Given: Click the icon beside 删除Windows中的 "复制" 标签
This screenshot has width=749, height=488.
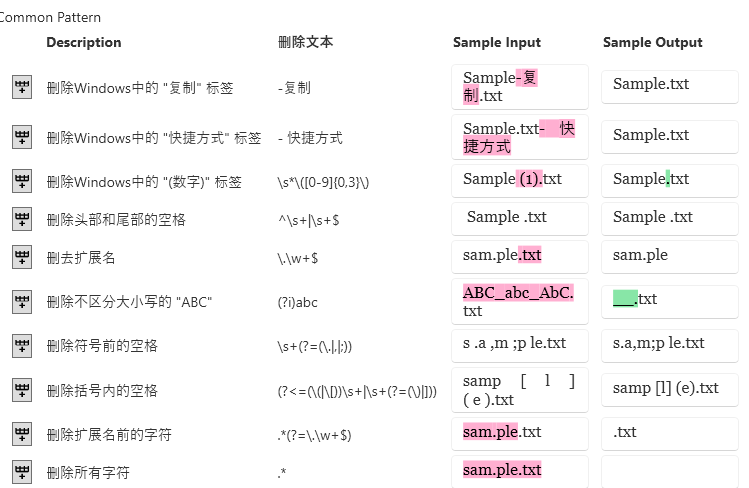Looking at the screenshot, I should [22, 87].
